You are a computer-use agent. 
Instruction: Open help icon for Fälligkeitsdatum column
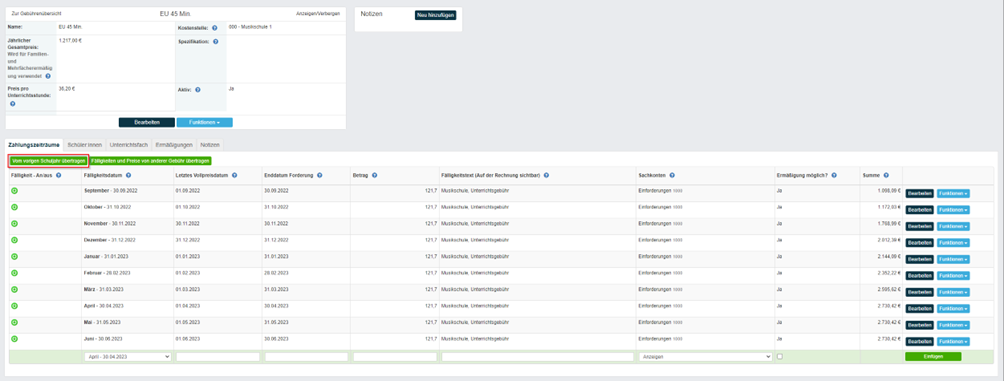(129, 175)
